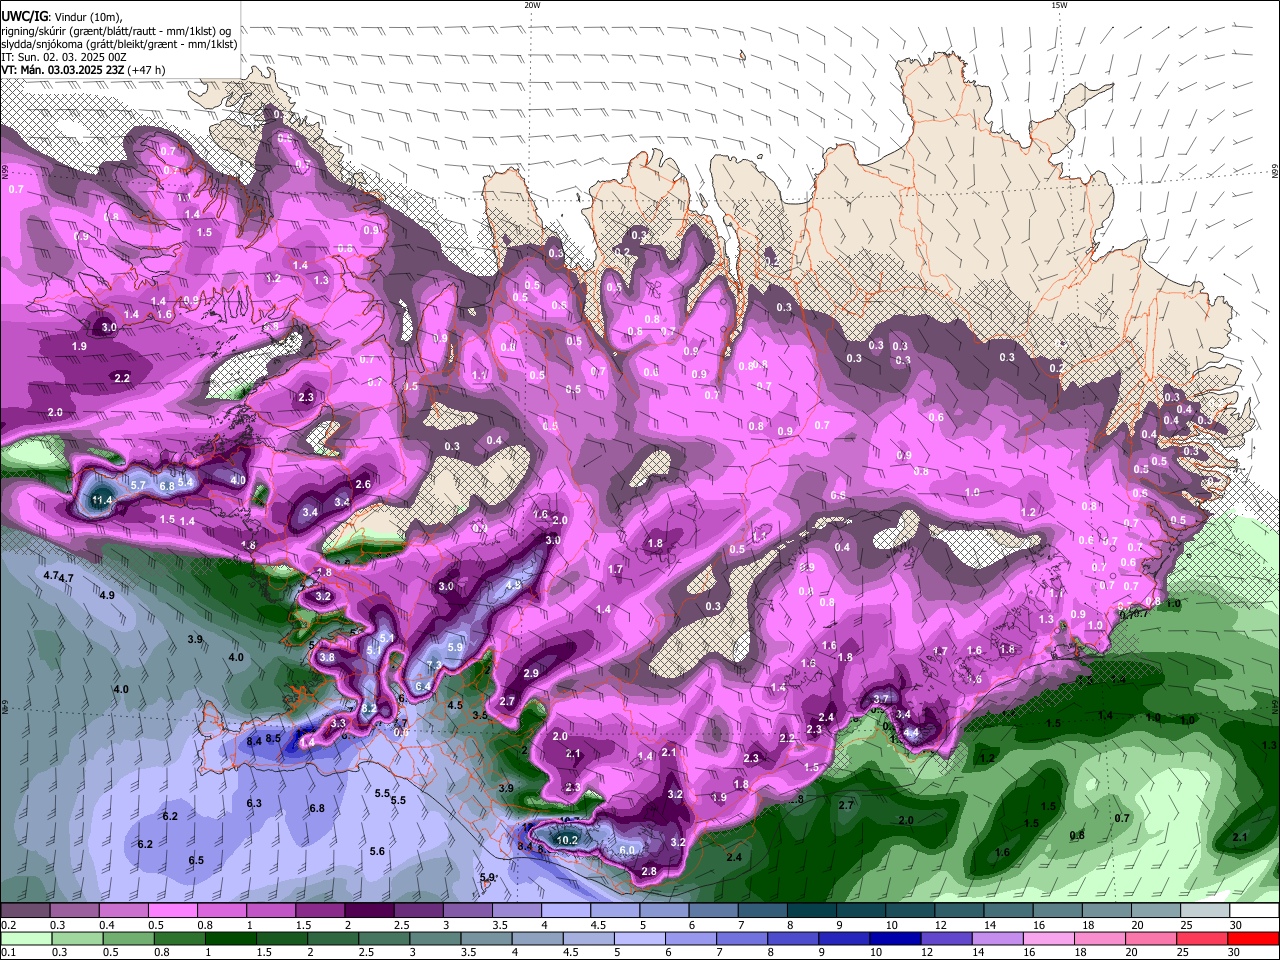
Task: Click the white swatch labeled 30 in upper legend
Action: [1253, 911]
